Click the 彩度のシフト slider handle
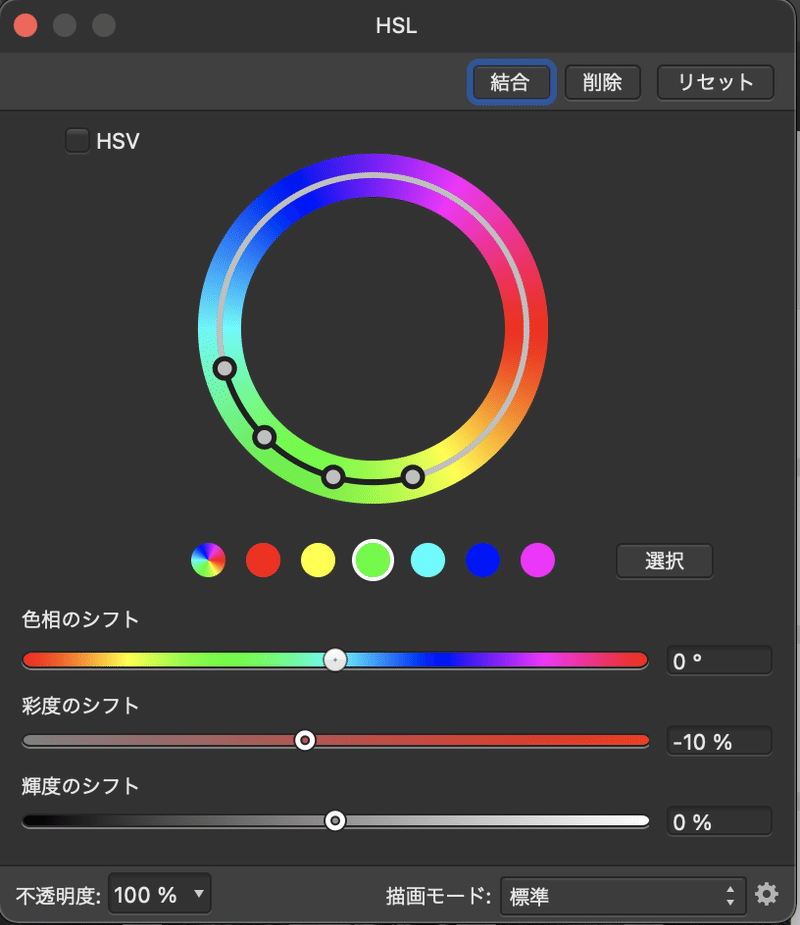800x925 pixels. [305, 740]
